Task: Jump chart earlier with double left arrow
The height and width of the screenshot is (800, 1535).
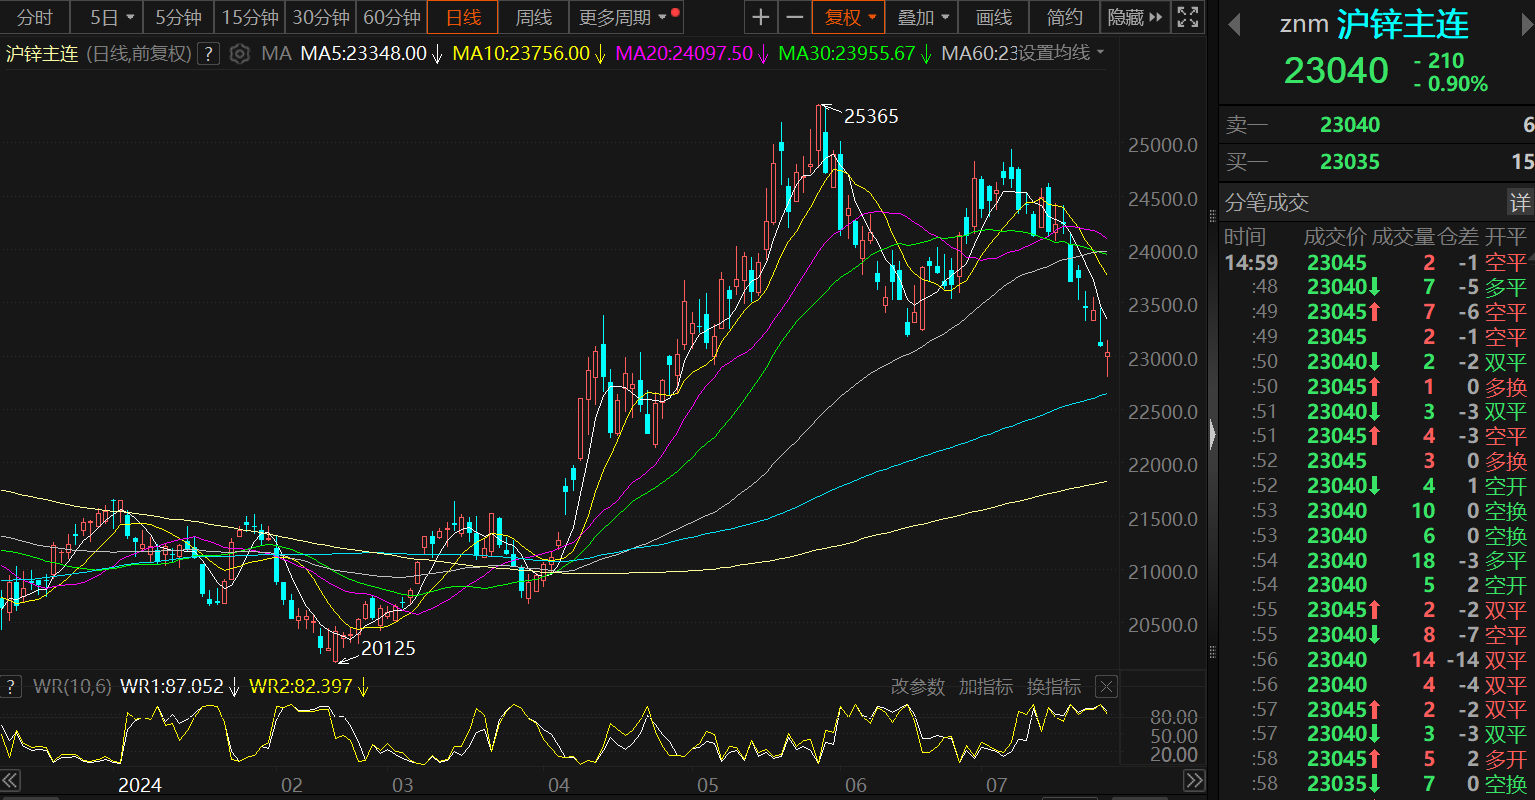Action: [x=11, y=780]
